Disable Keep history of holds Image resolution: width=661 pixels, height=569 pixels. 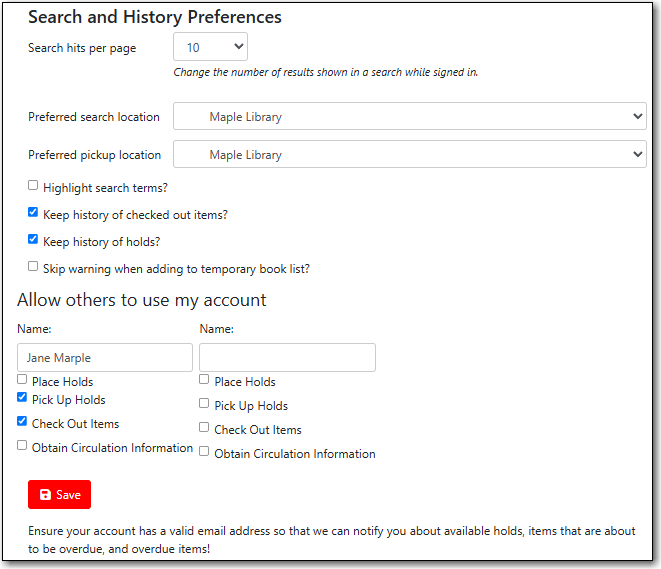tap(33, 240)
